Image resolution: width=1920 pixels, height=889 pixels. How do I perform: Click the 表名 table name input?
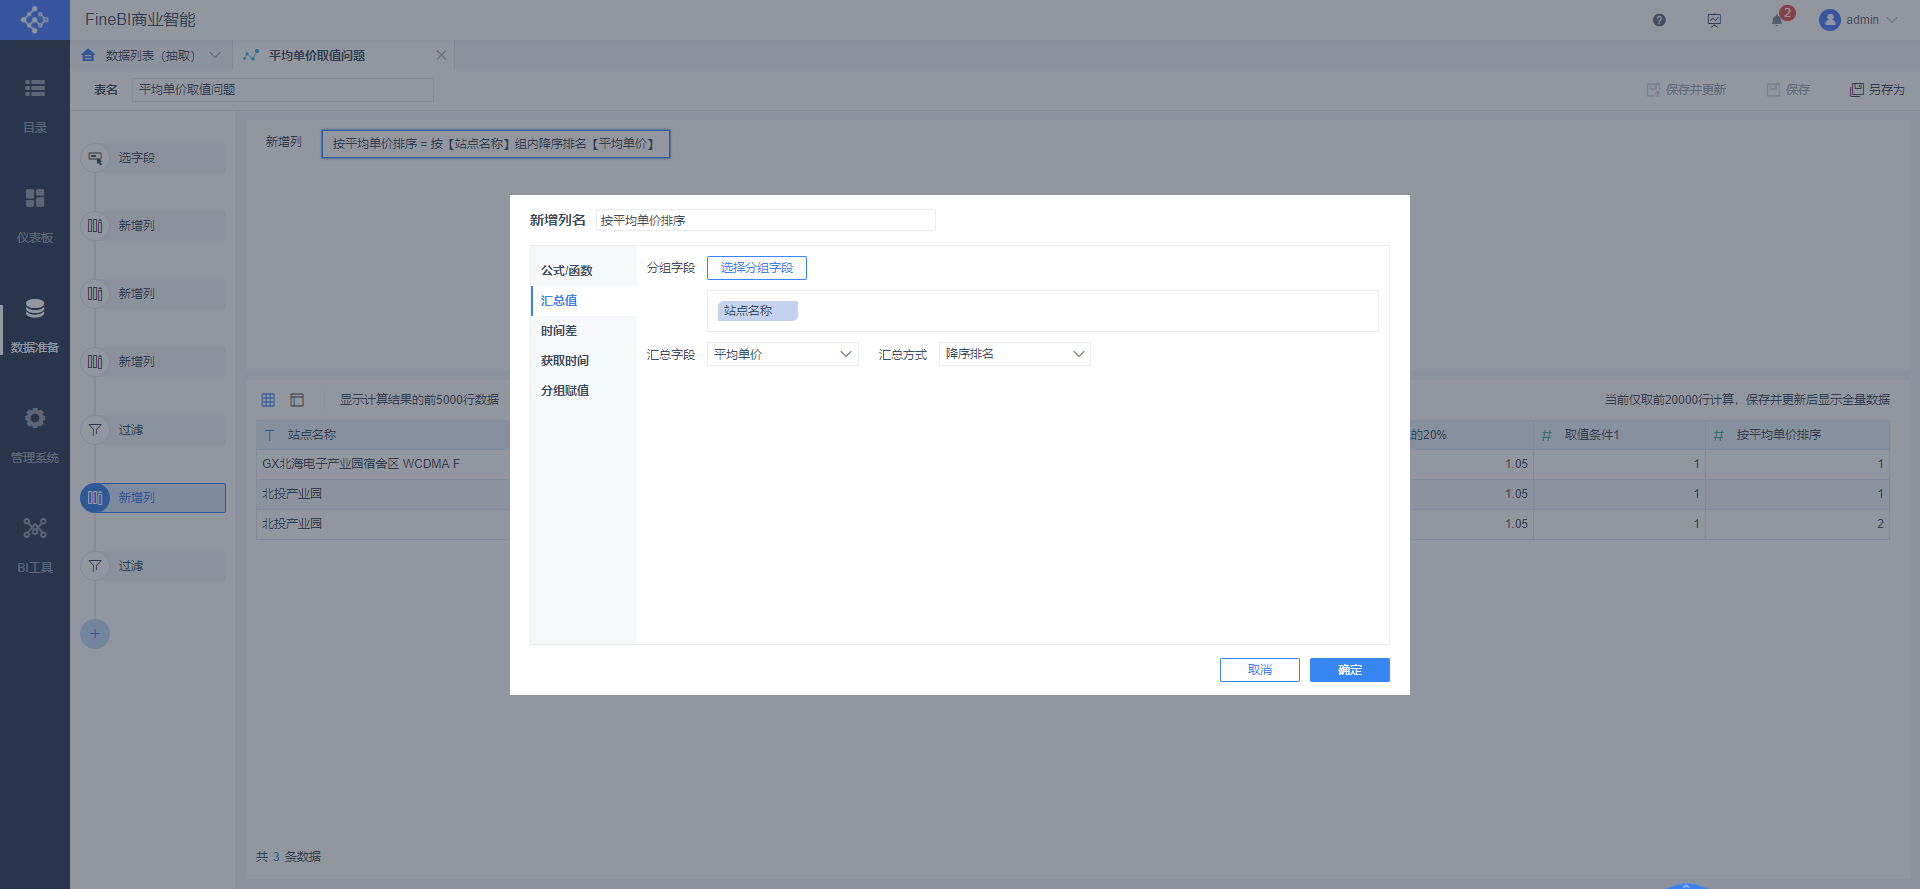pyautogui.click(x=283, y=90)
